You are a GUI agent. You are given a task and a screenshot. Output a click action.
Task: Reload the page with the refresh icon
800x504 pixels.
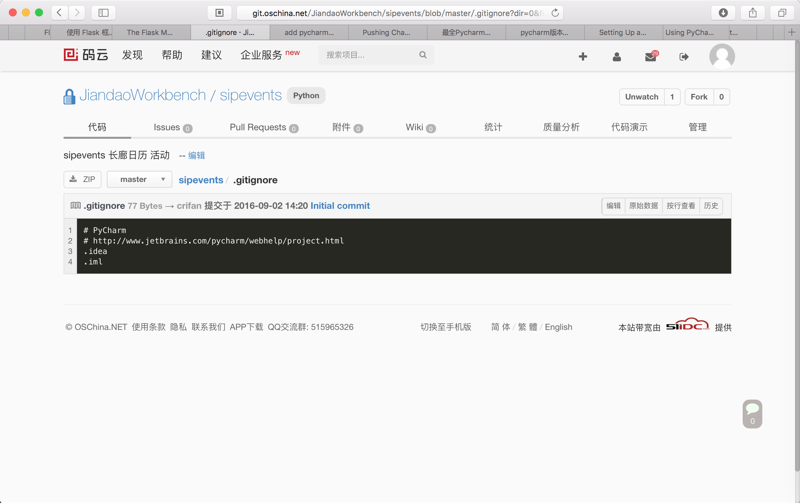tap(555, 13)
